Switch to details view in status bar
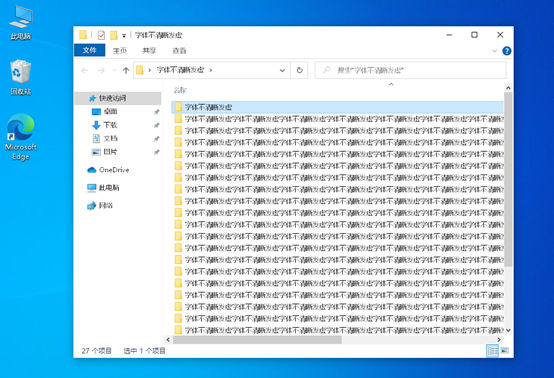 pyautogui.click(x=493, y=350)
